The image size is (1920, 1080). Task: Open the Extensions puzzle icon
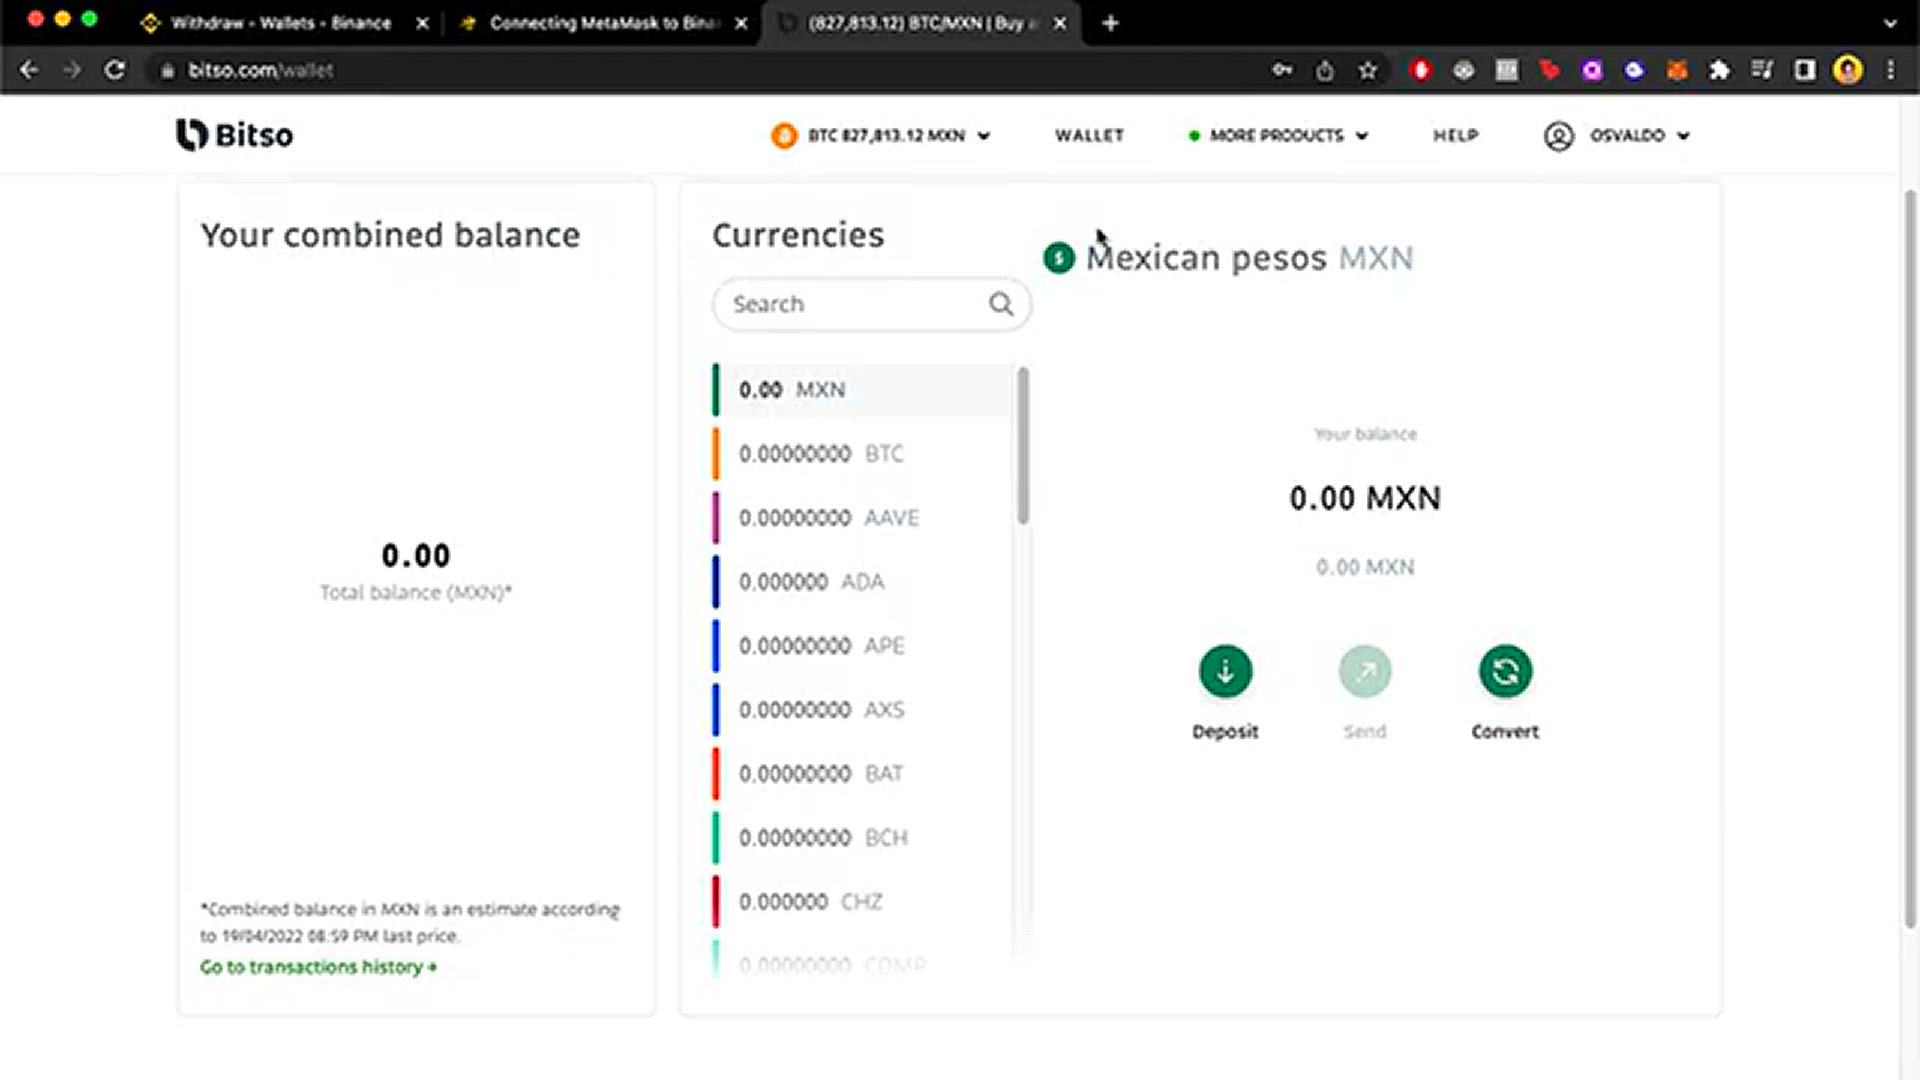pos(1720,70)
